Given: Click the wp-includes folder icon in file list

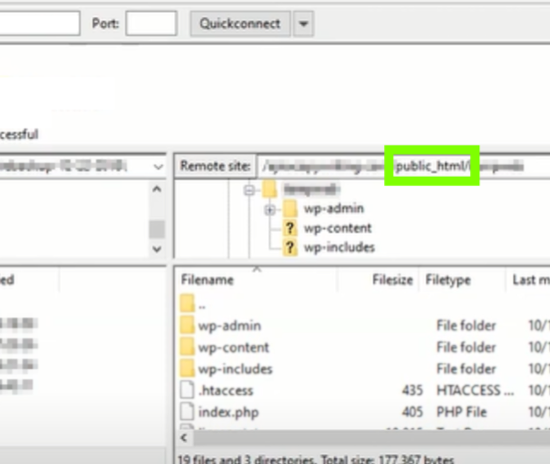Looking at the screenshot, I should 187,369.
